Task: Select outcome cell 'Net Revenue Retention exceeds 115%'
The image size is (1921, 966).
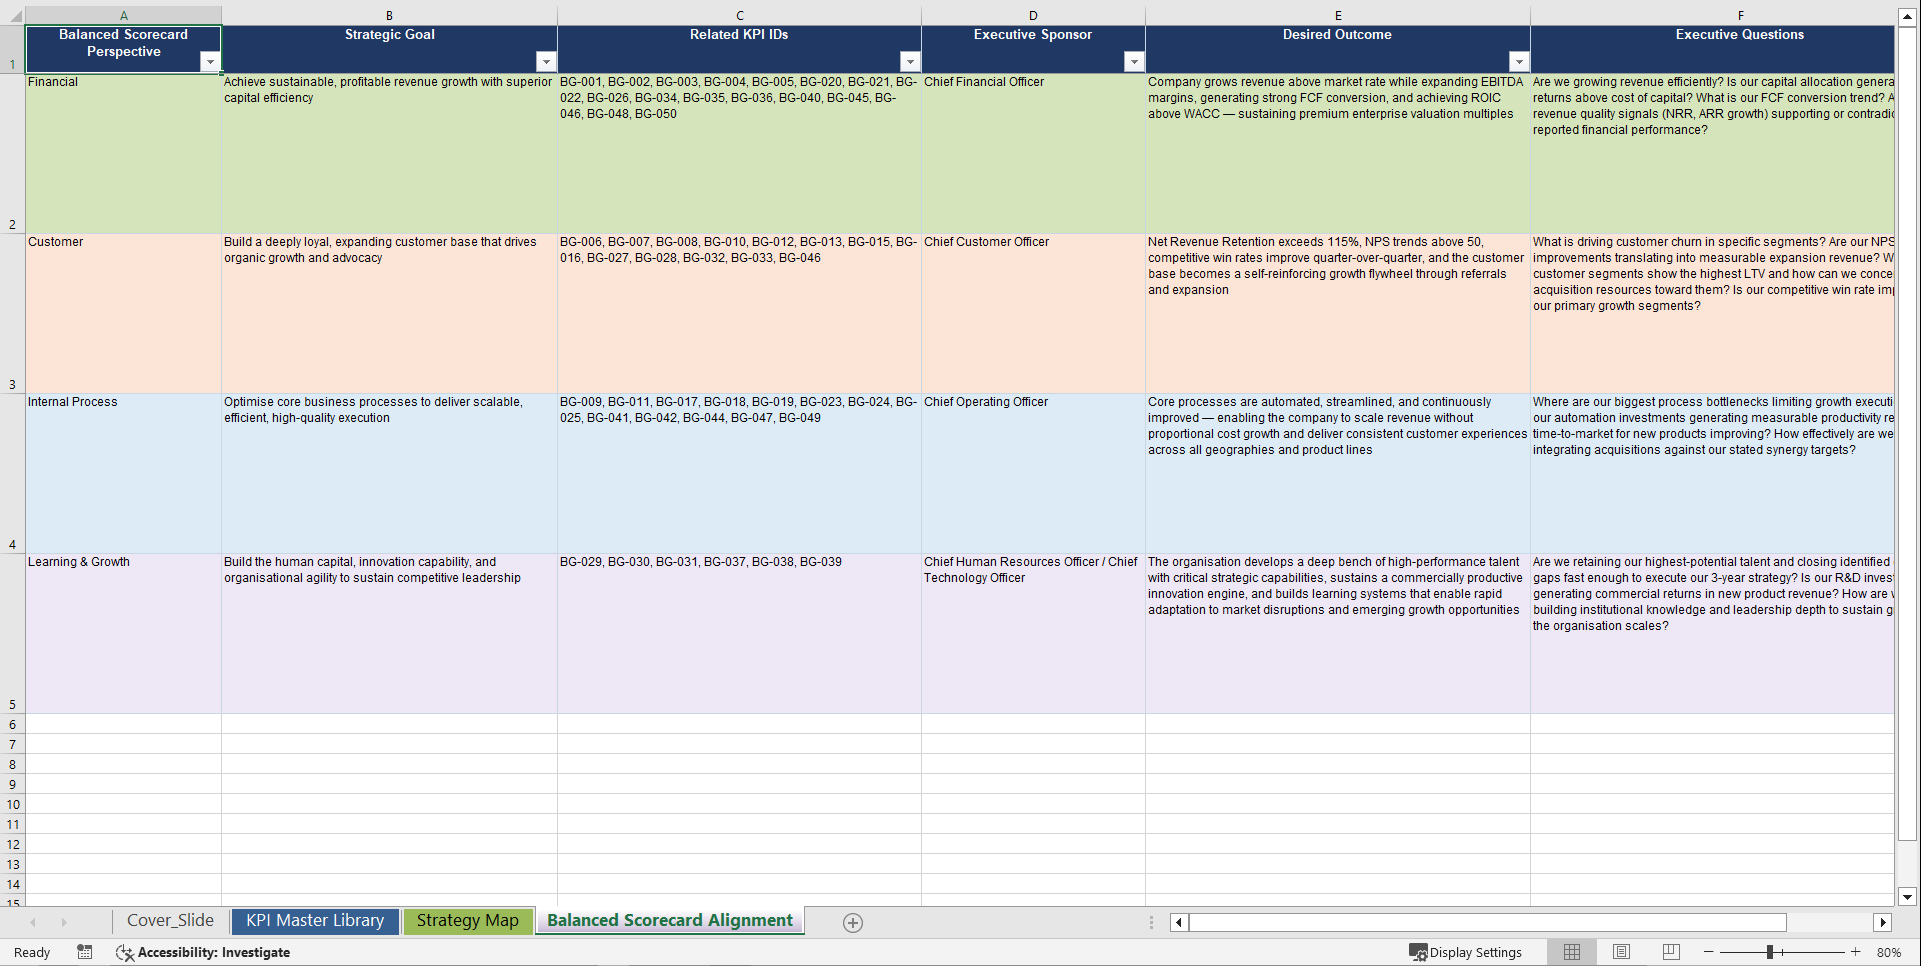Action: point(1337,314)
